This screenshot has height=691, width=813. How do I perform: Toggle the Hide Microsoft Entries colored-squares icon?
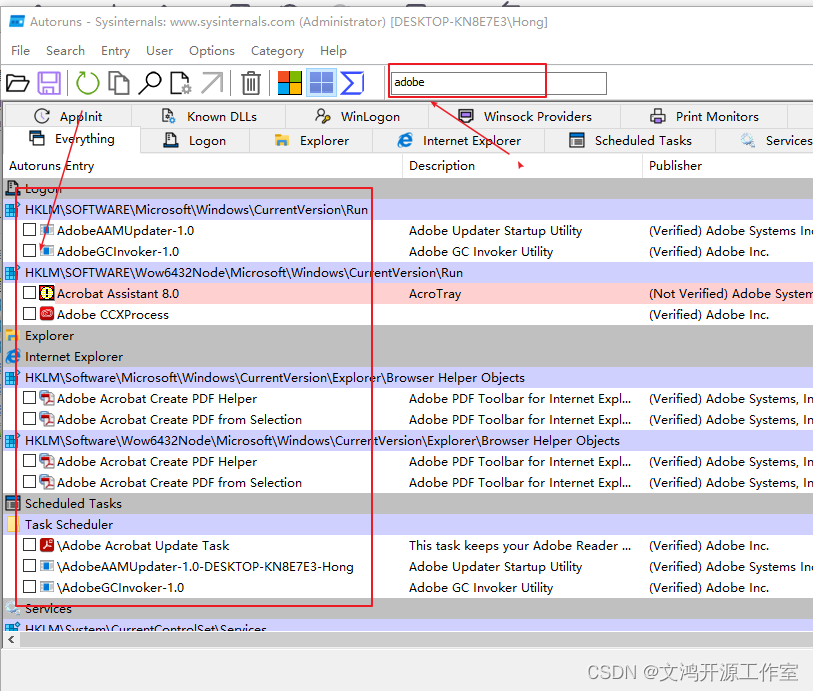pyautogui.click(x=290, y=83)
